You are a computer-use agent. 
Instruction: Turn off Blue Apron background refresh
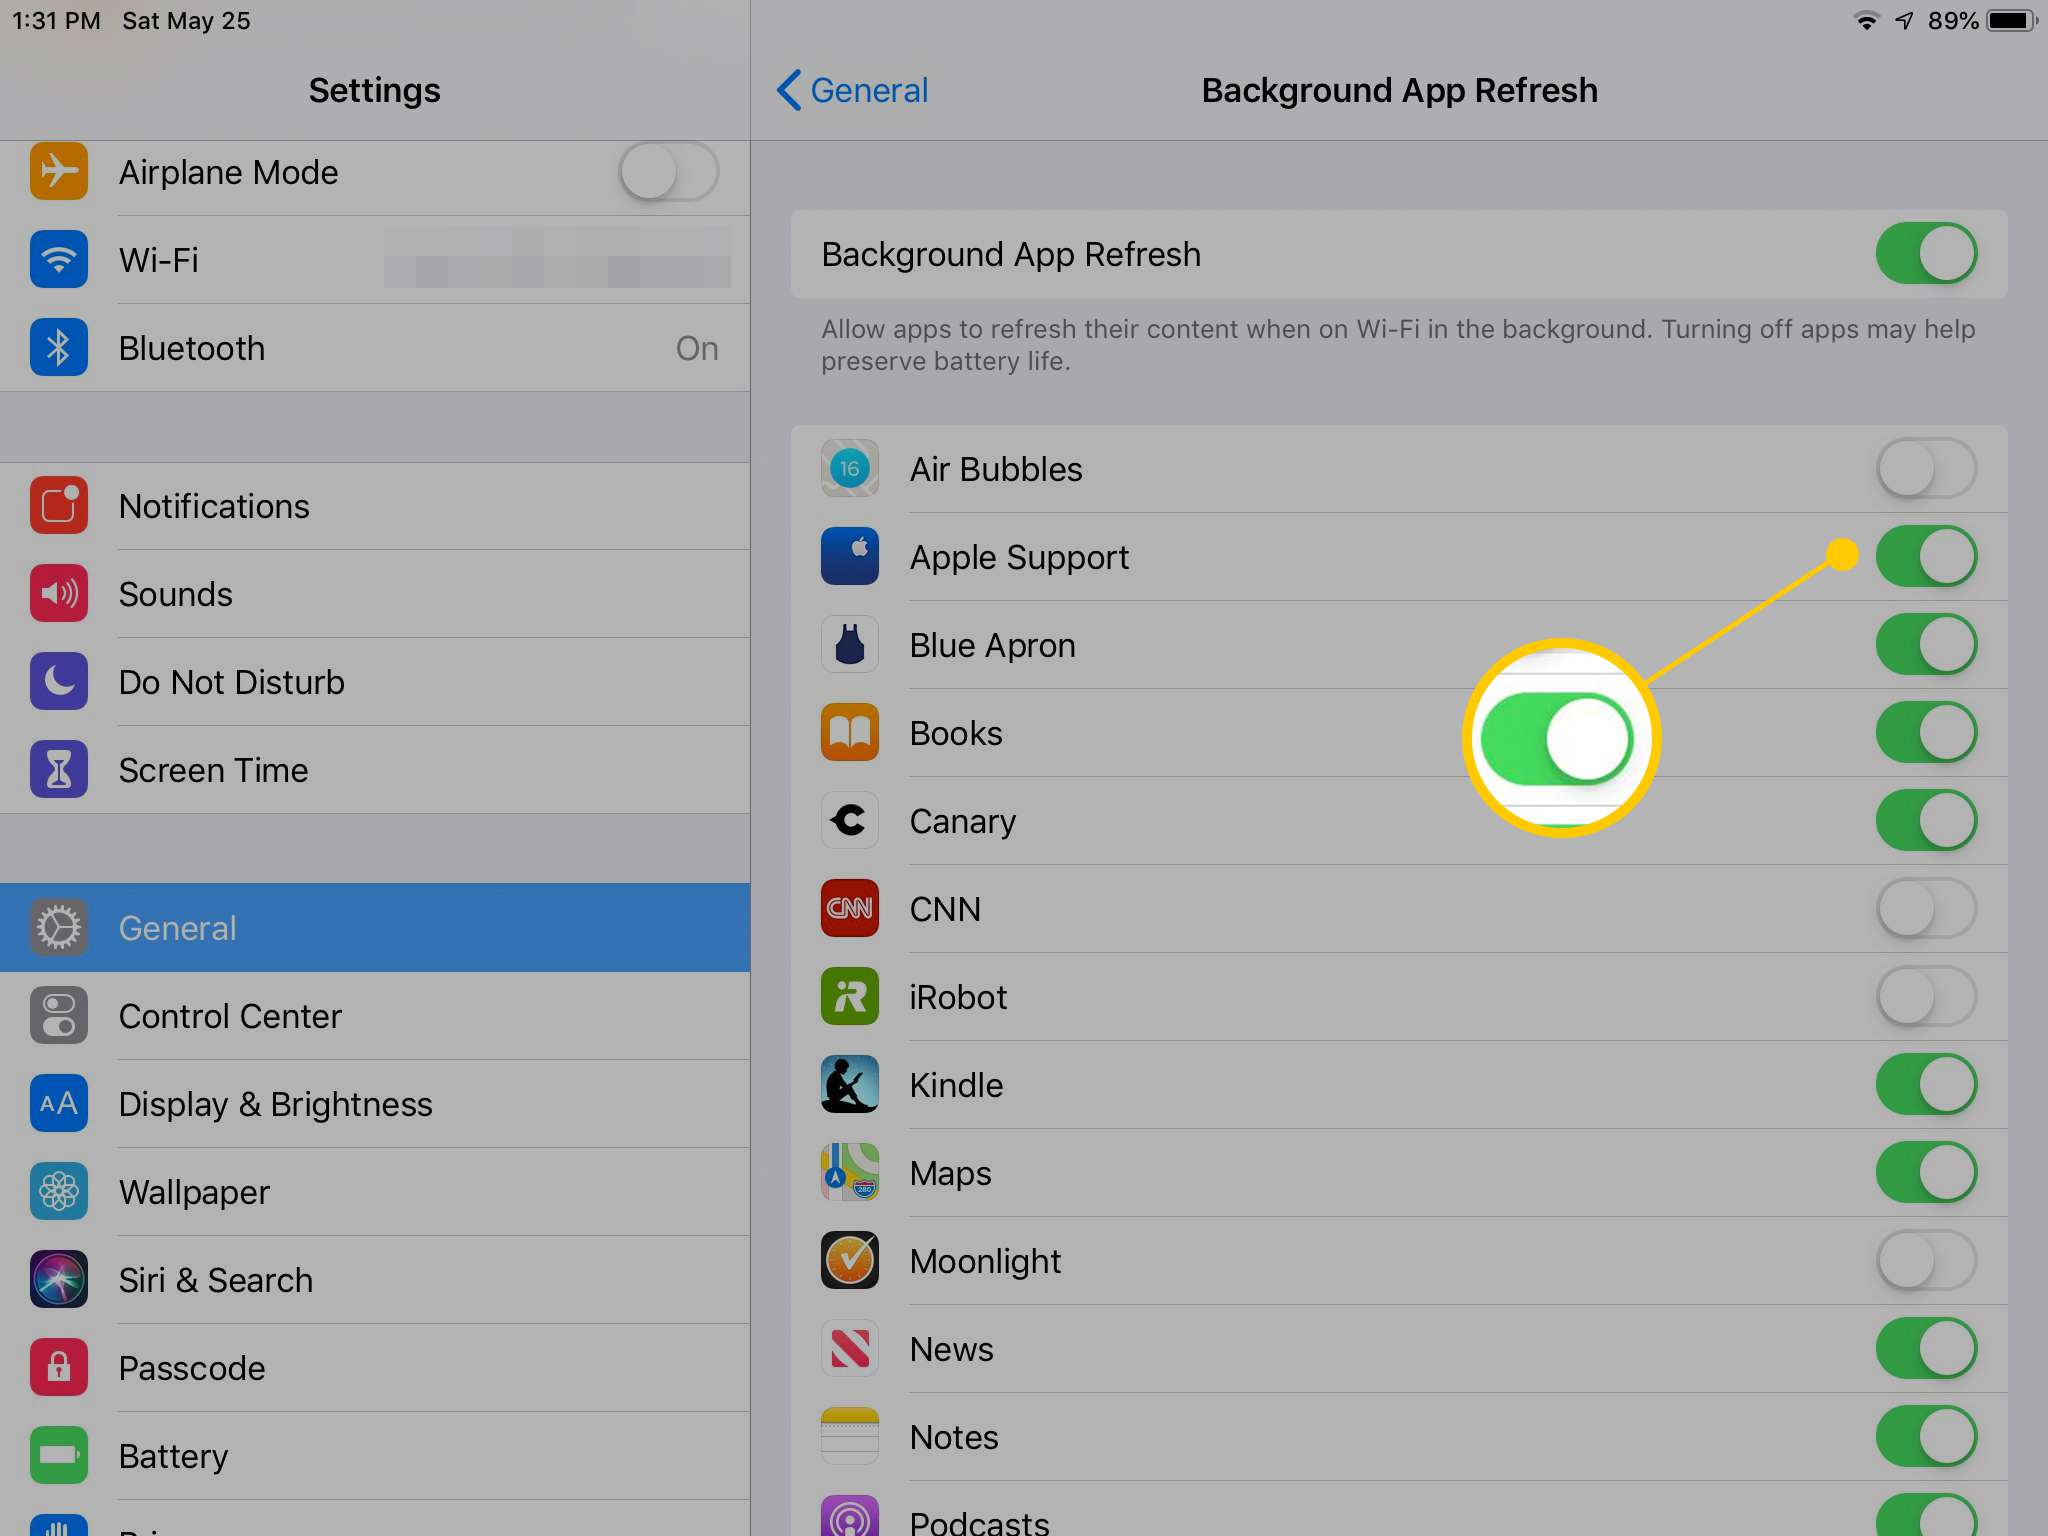pos(1926,644)
